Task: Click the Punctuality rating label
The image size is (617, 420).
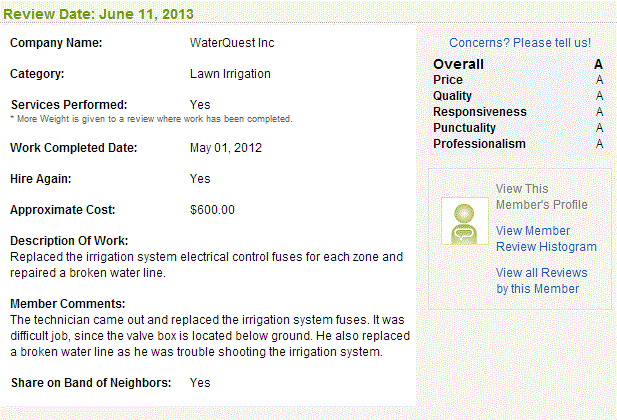Action: (464, 128)
